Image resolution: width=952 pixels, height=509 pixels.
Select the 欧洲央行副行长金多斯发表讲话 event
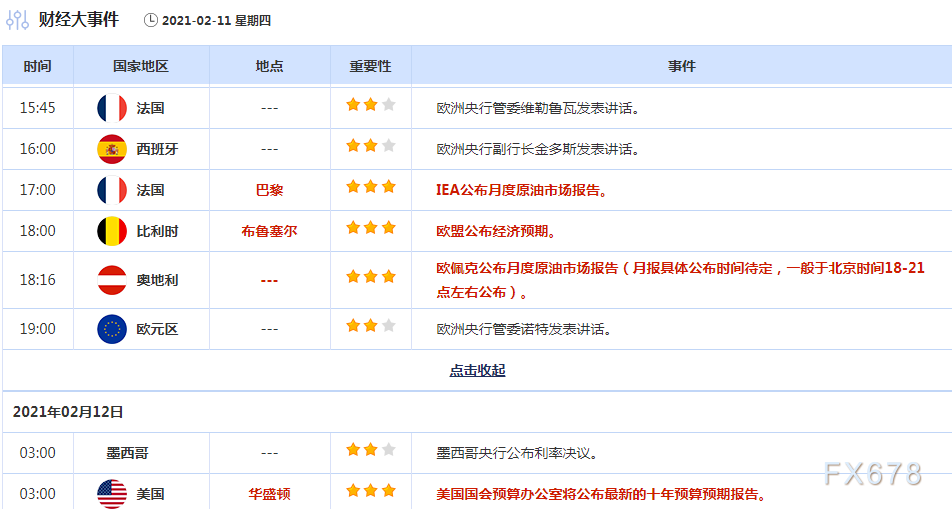click(537, 149)
